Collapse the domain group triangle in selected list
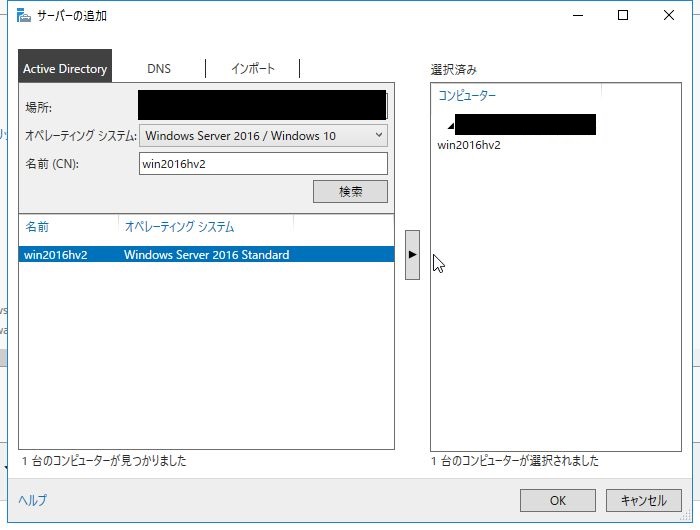The image size is (700, 530). tap(451, 126)
